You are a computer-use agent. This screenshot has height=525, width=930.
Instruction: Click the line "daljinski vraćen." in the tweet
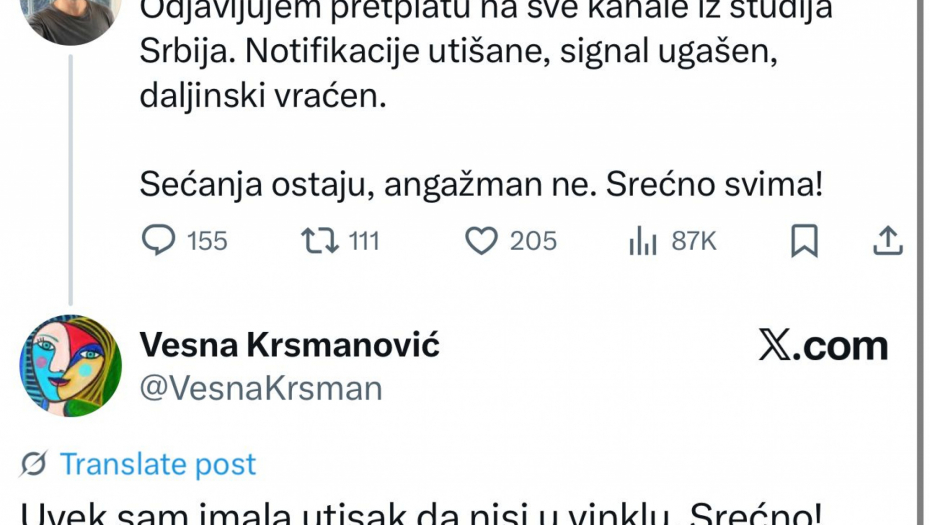[x=261, y=98]
